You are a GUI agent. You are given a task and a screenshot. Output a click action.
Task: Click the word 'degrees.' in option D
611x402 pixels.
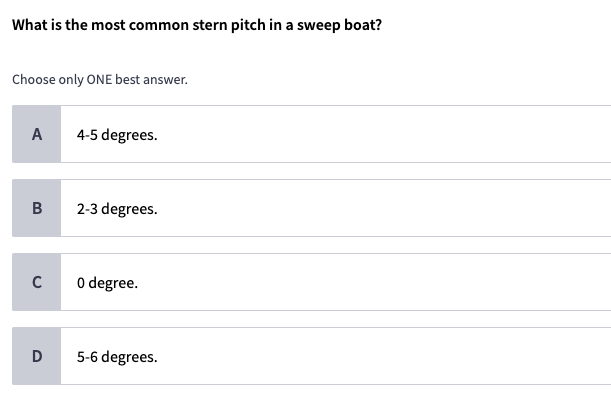[129, 357]
